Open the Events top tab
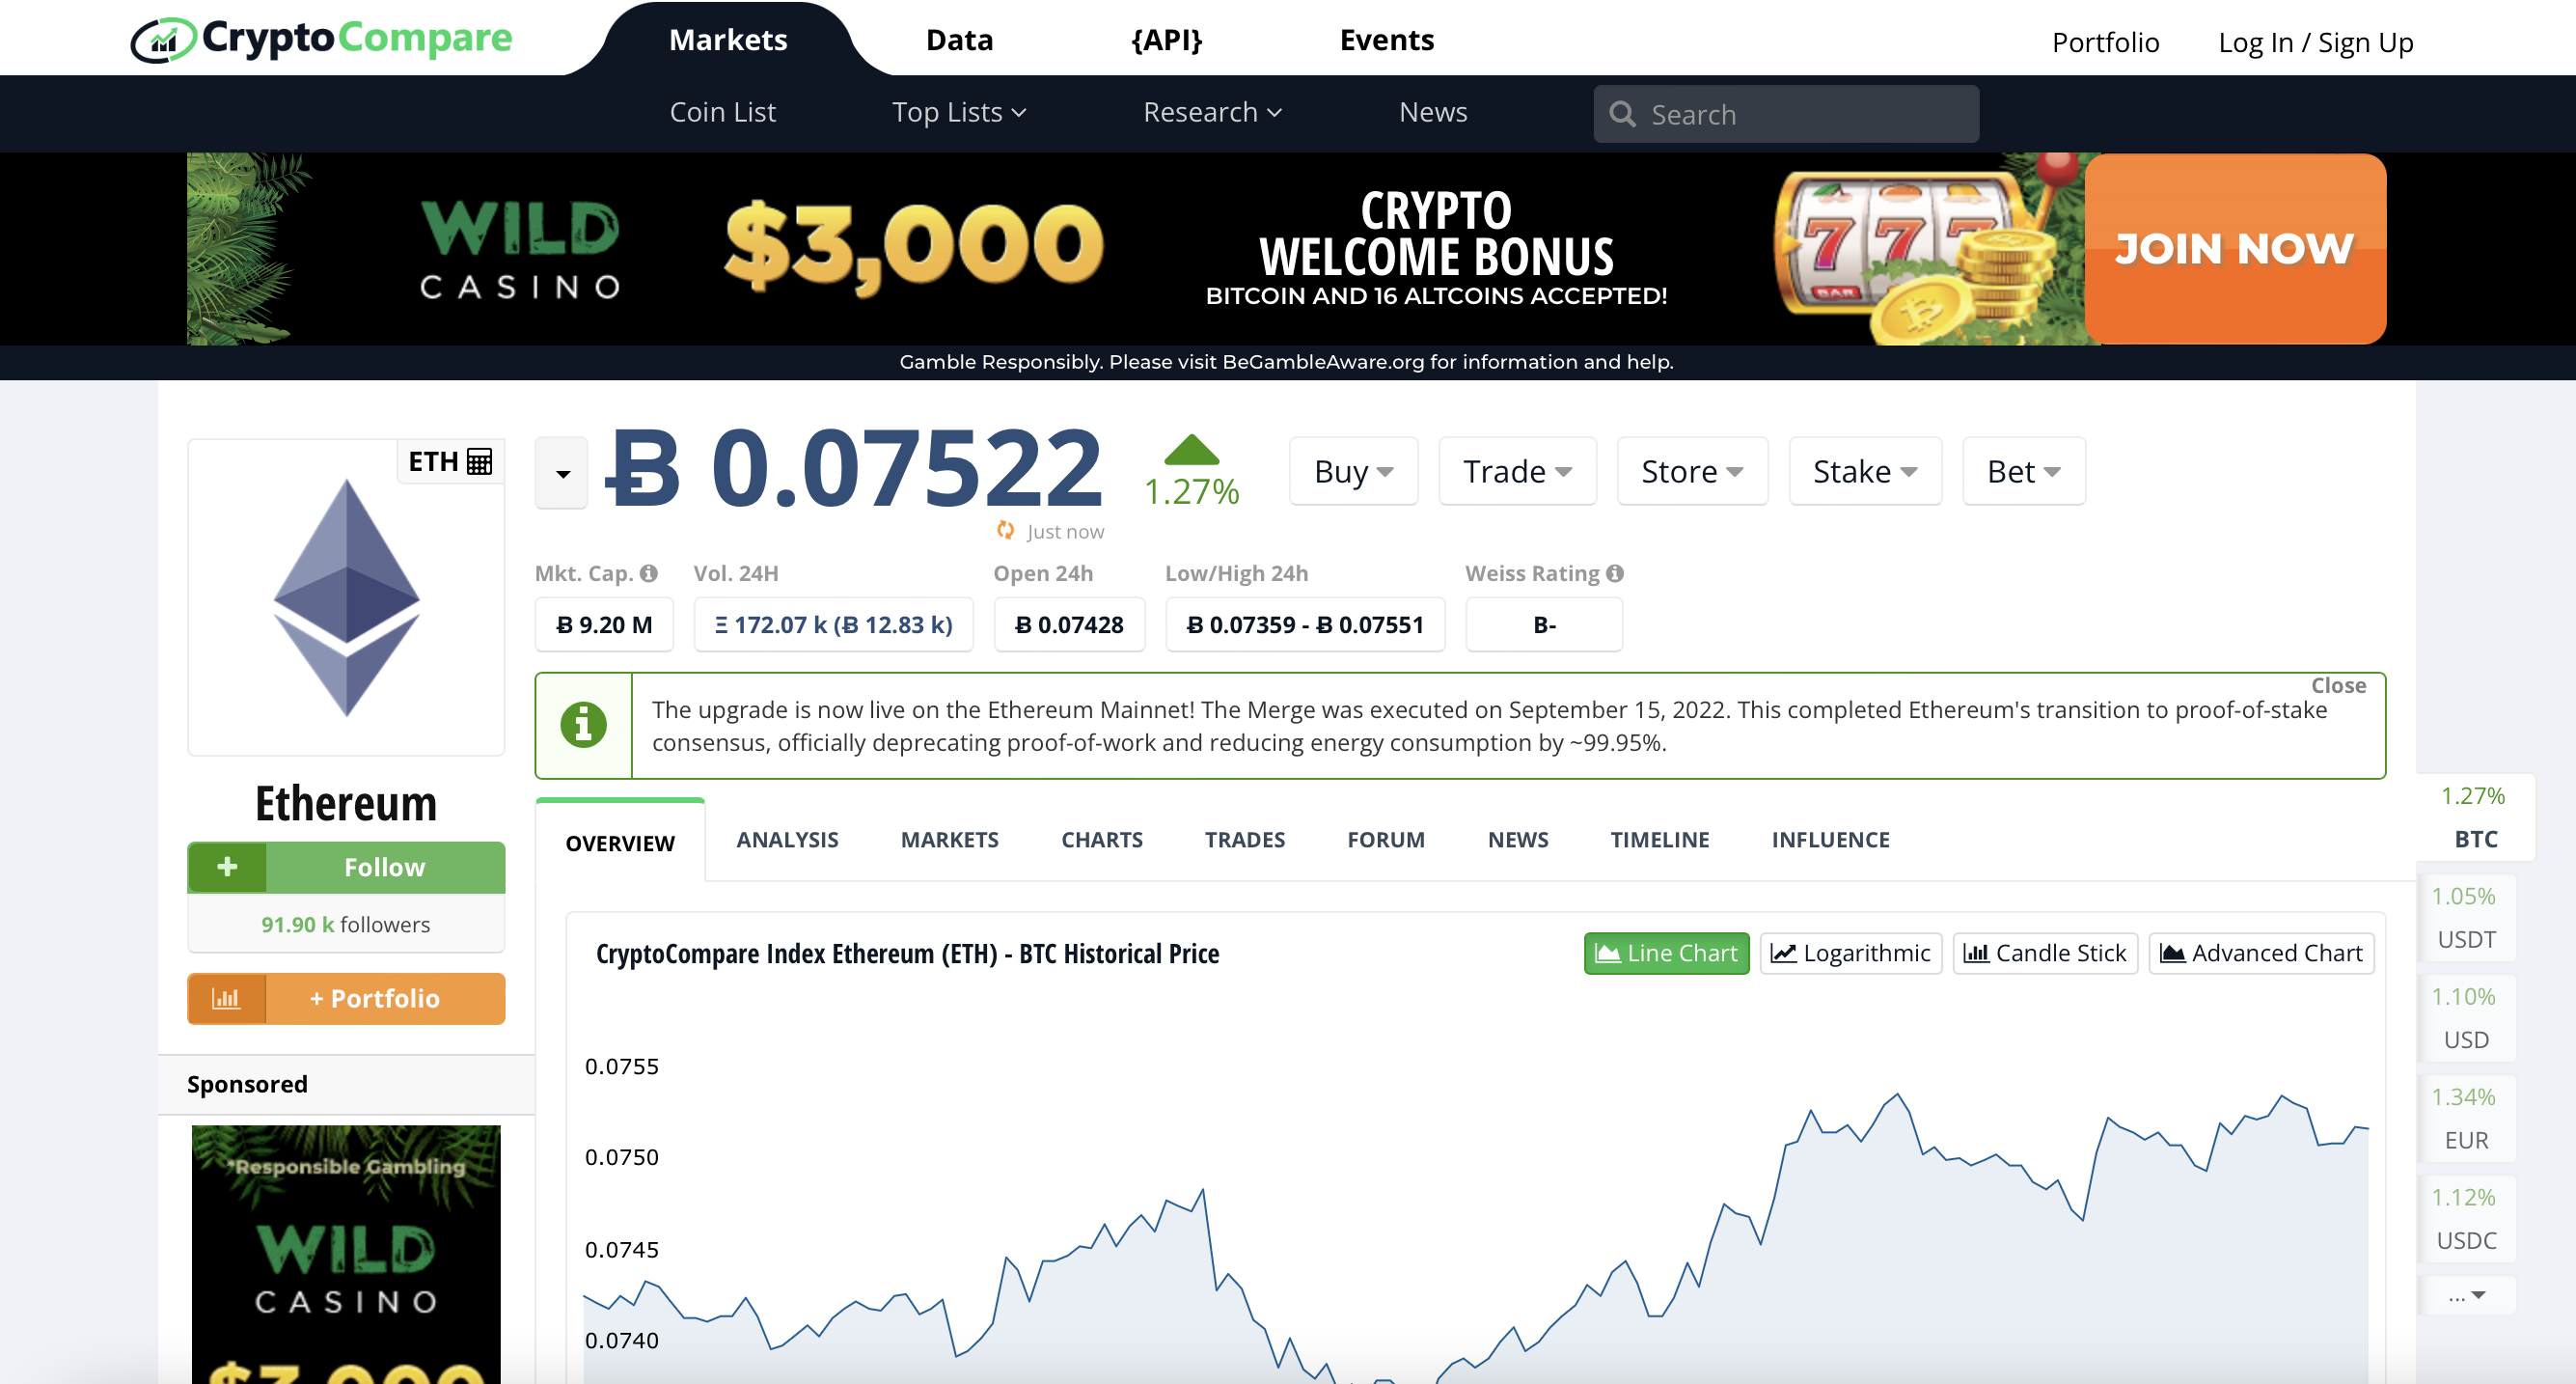This screenshot has height=1384, width=2576. pos(1386,40)
